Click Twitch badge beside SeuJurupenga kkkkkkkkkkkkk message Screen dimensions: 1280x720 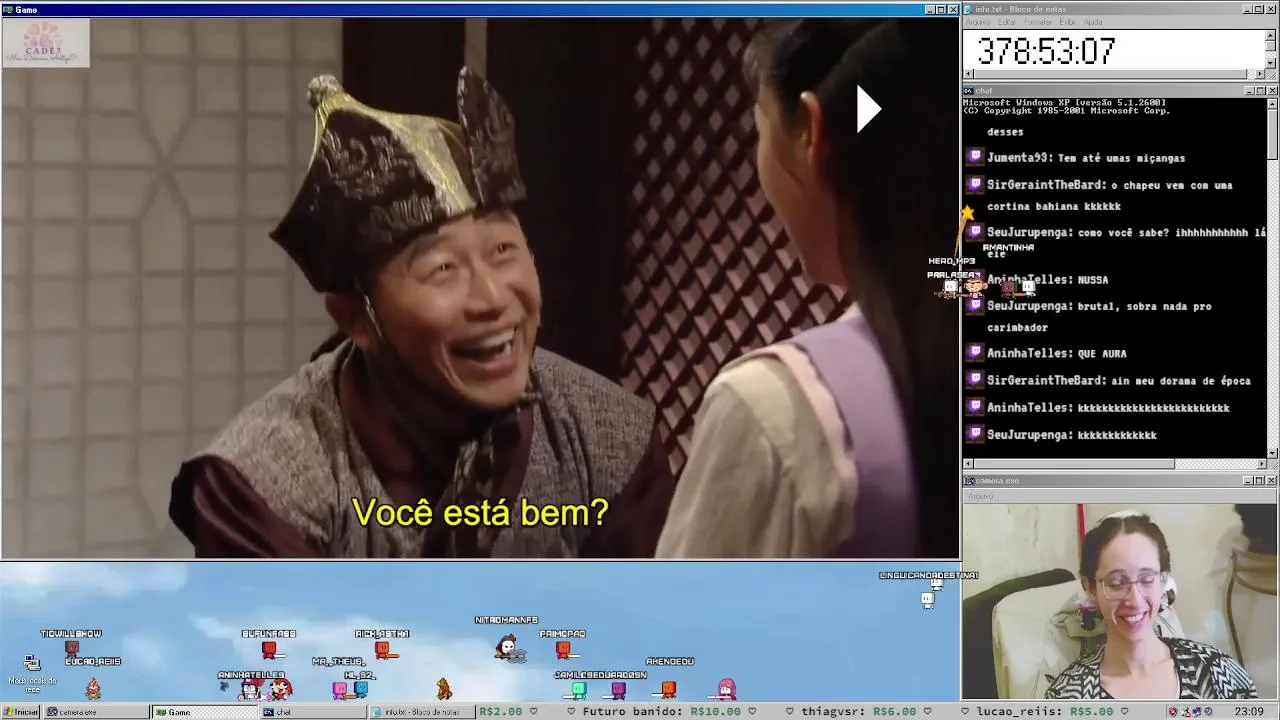(x=975, y=433)
